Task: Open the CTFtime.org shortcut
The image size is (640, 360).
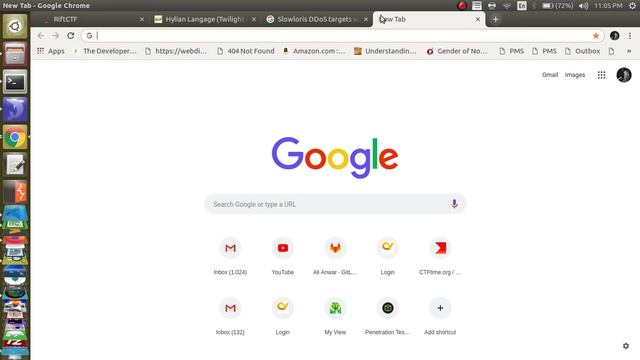Action: (x=440, y=256)
